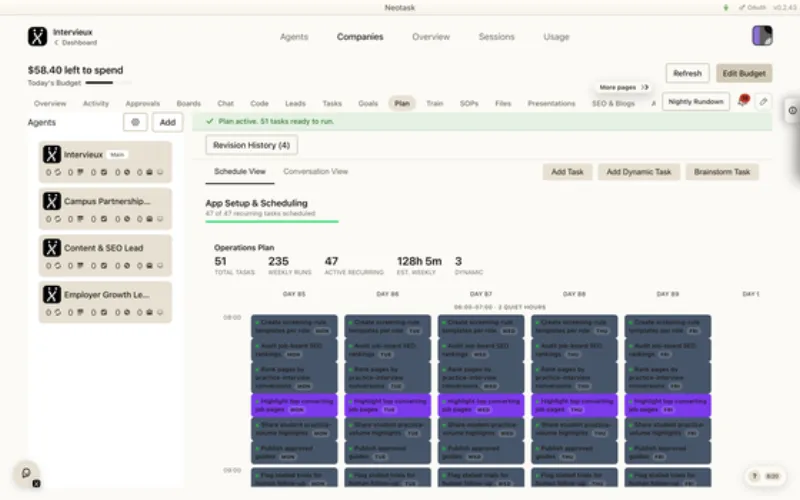
Task: Click the App Setup & Scheduling green progress bar
Action: (x=272, y=221)
